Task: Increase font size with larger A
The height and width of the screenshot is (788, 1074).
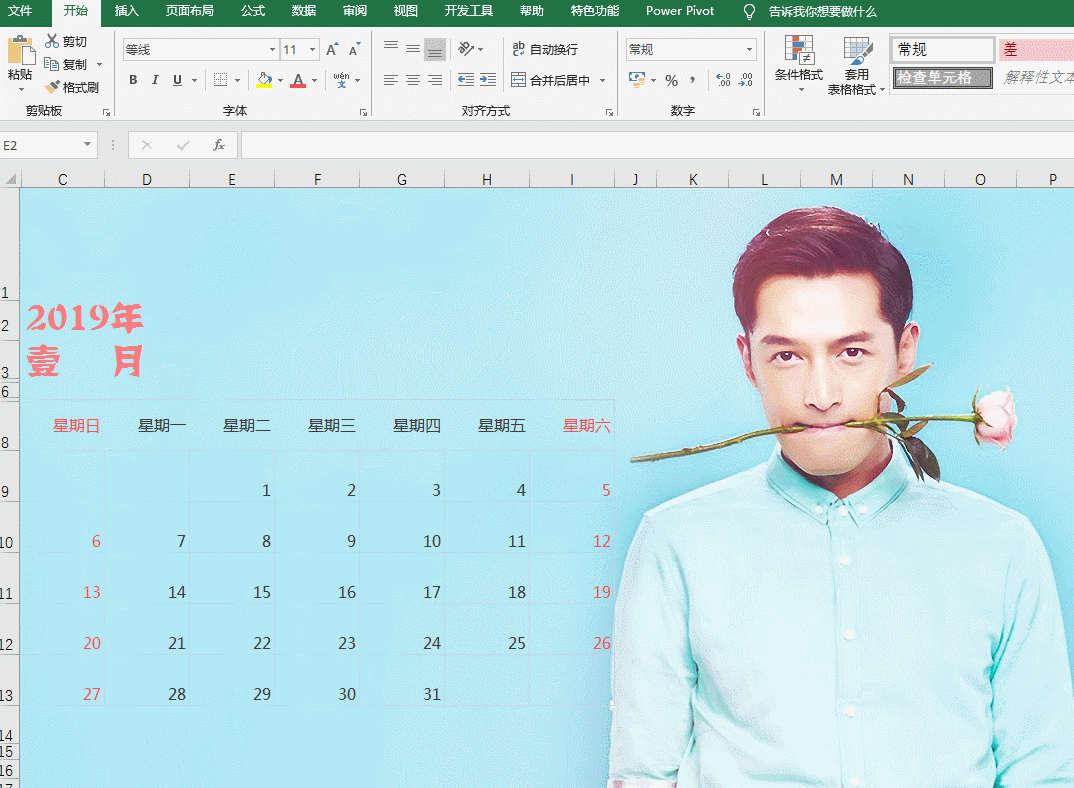Action: 332,49
